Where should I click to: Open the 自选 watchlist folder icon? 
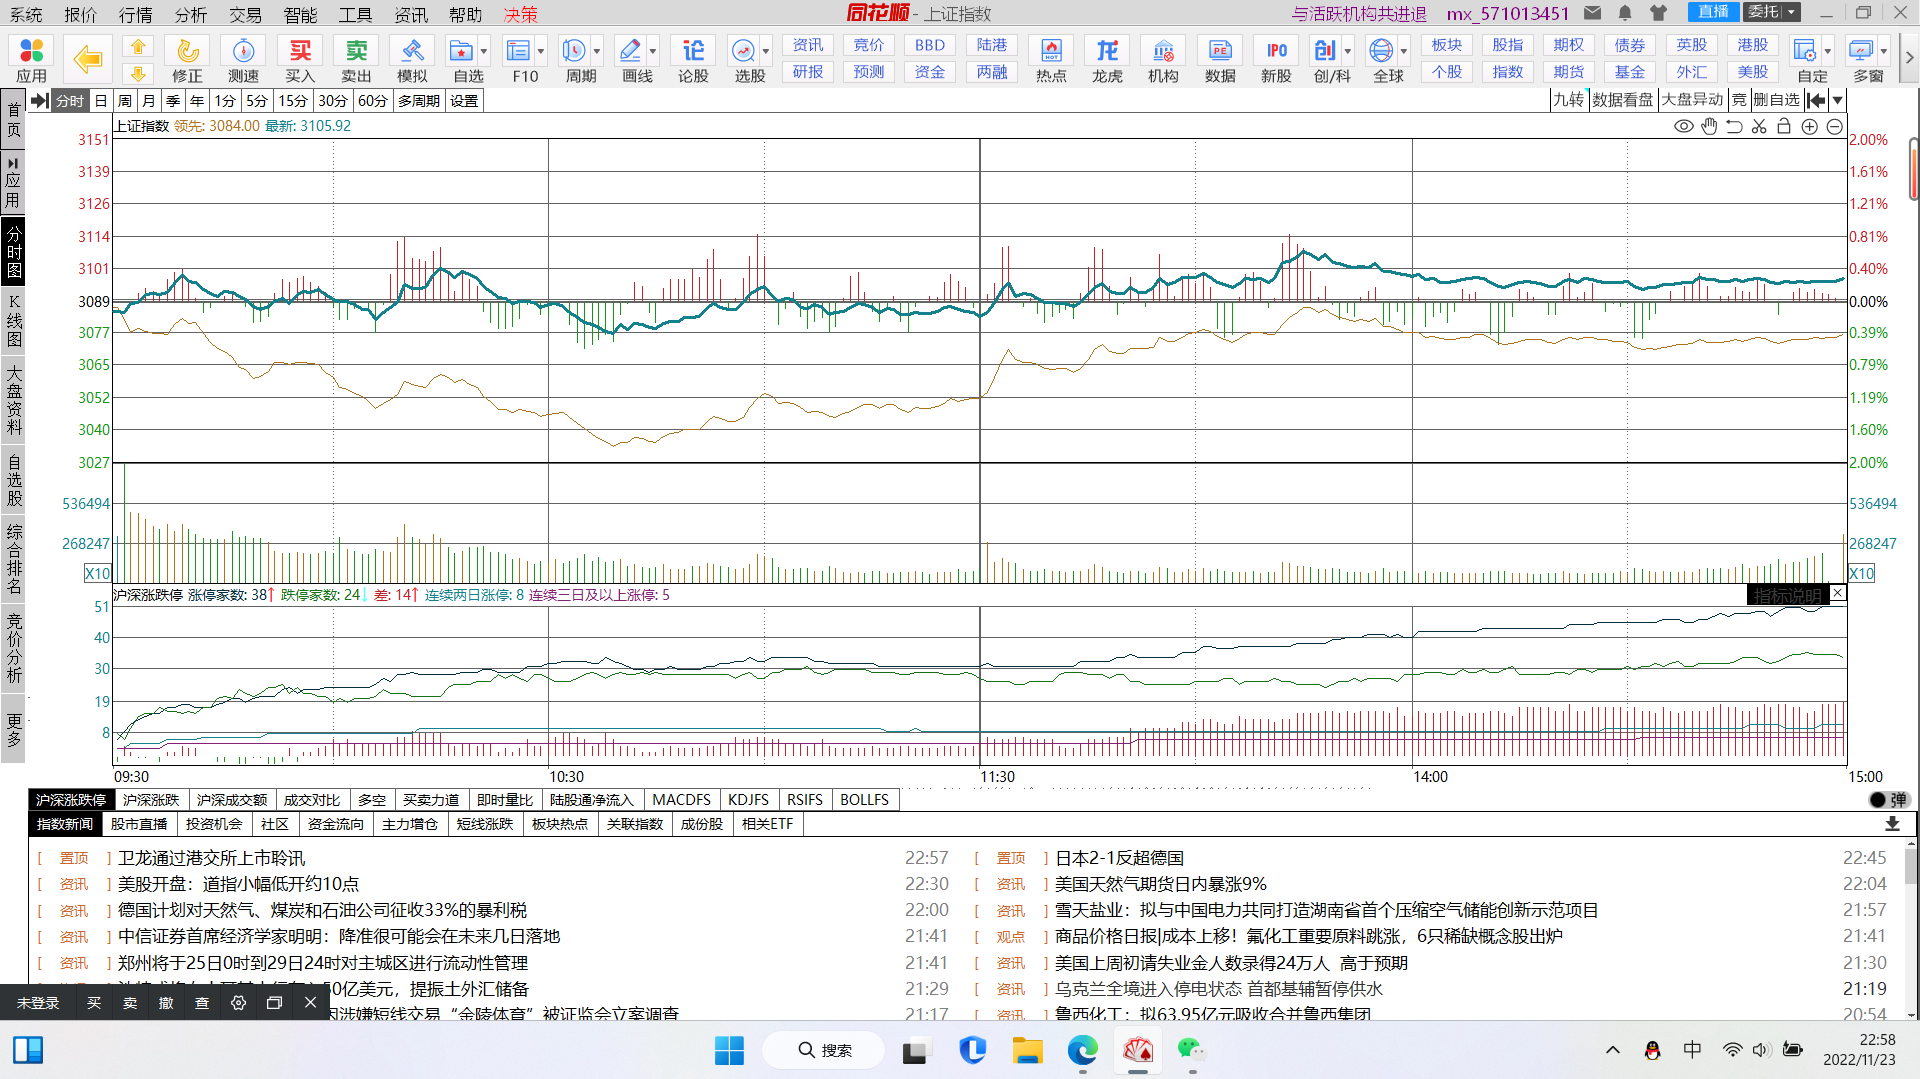(462, 59)
